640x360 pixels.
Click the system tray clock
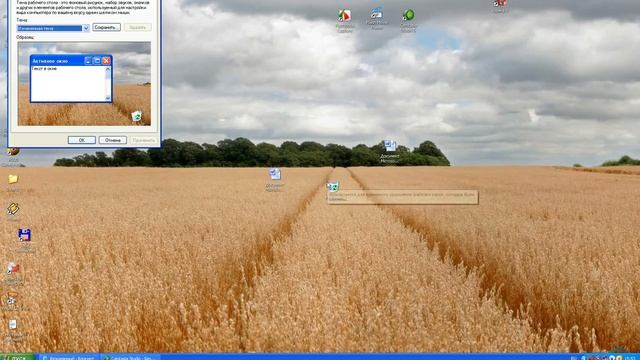coord(631,358)
